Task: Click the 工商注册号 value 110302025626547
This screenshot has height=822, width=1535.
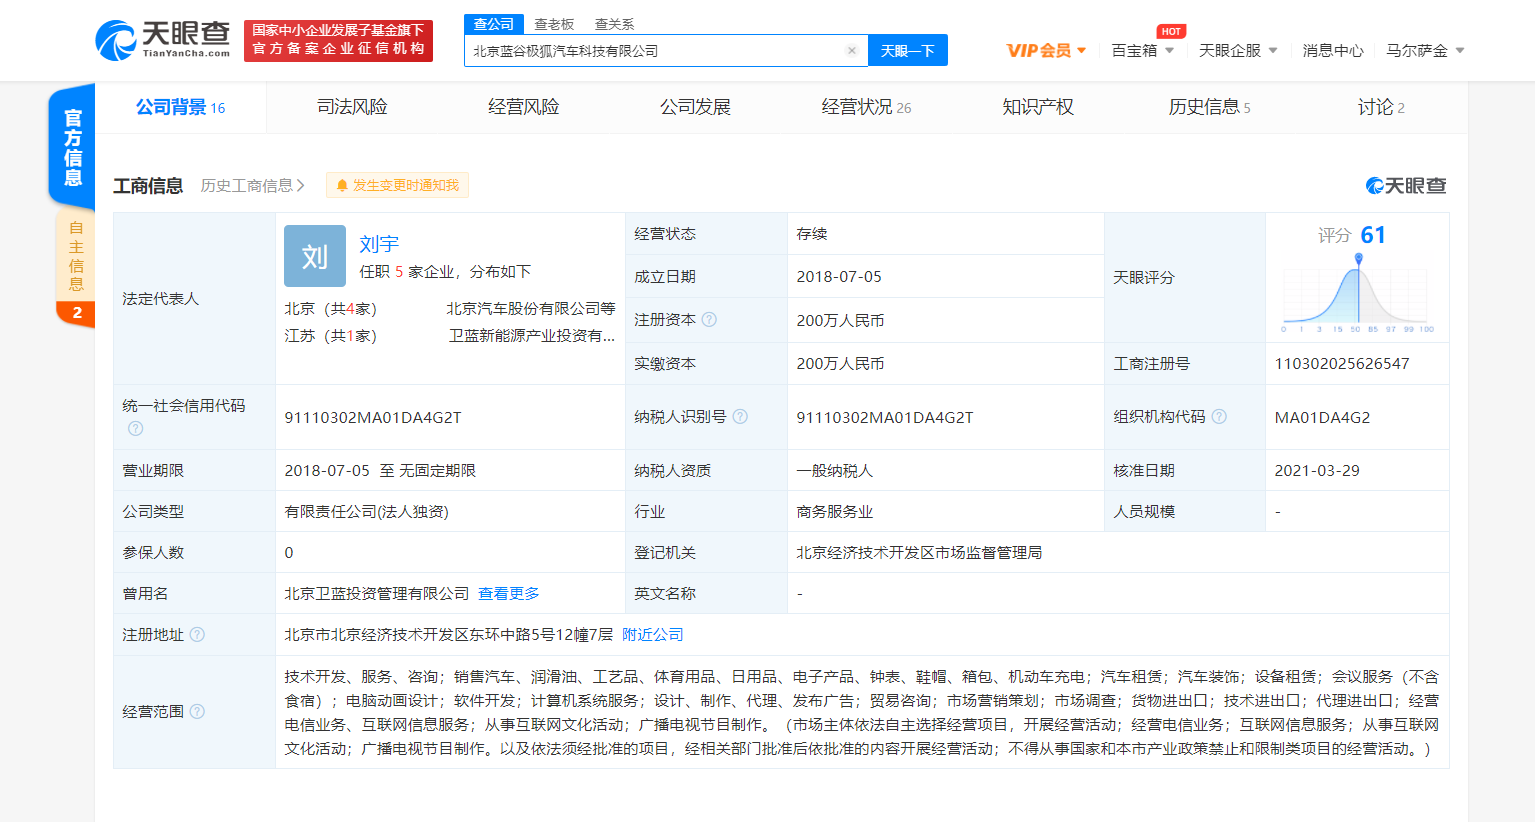Action: click(1342, 364)
